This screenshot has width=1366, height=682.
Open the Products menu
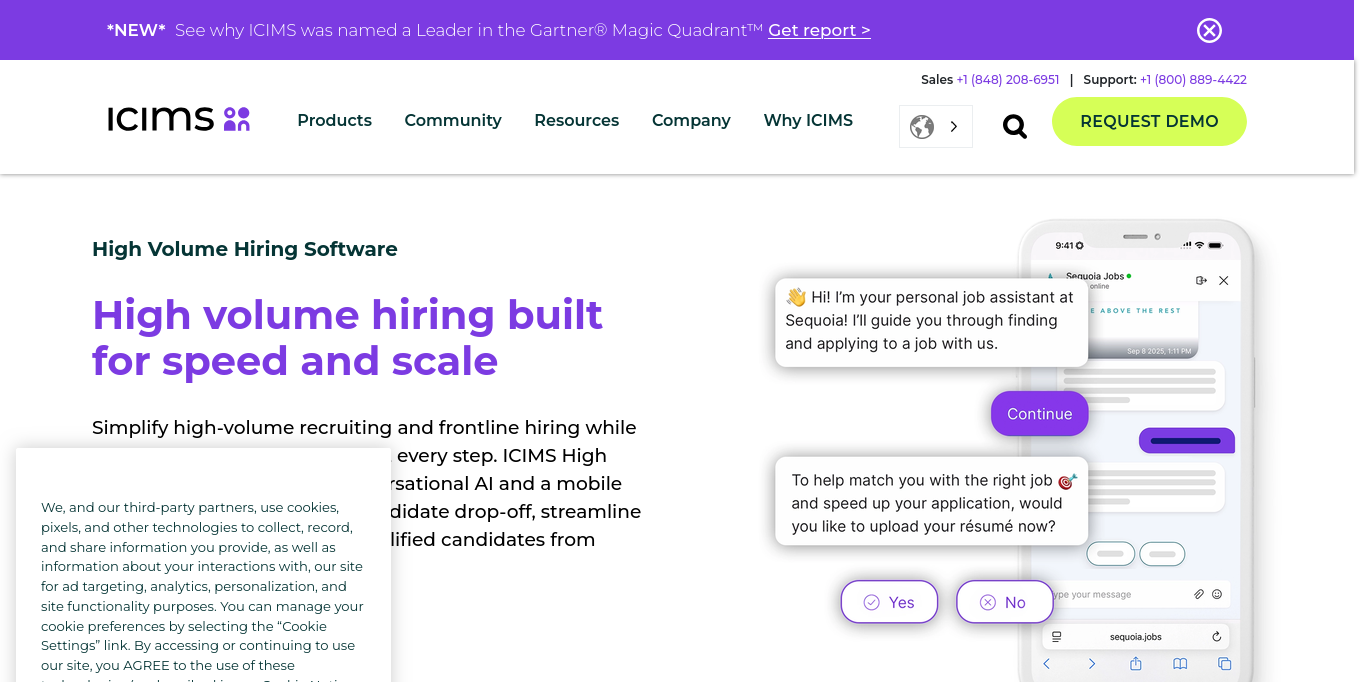[x=335, y=120]
